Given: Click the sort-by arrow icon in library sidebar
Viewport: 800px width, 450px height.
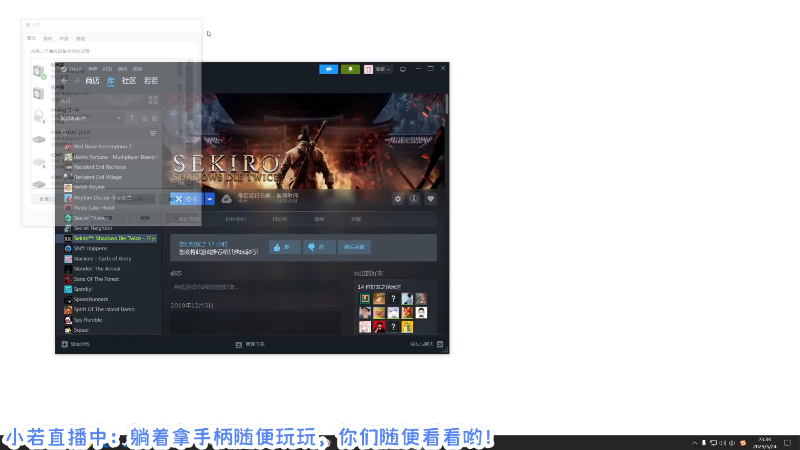Looking at the screenshot, I should tap(132, 118).
